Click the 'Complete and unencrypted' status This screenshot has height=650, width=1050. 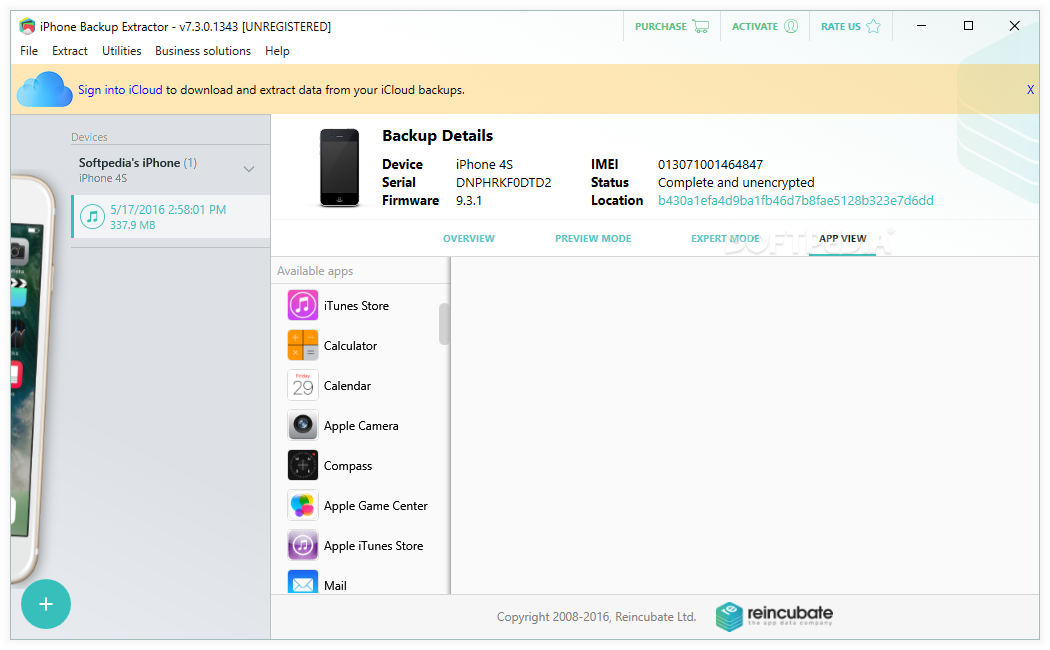pos(736,182)
